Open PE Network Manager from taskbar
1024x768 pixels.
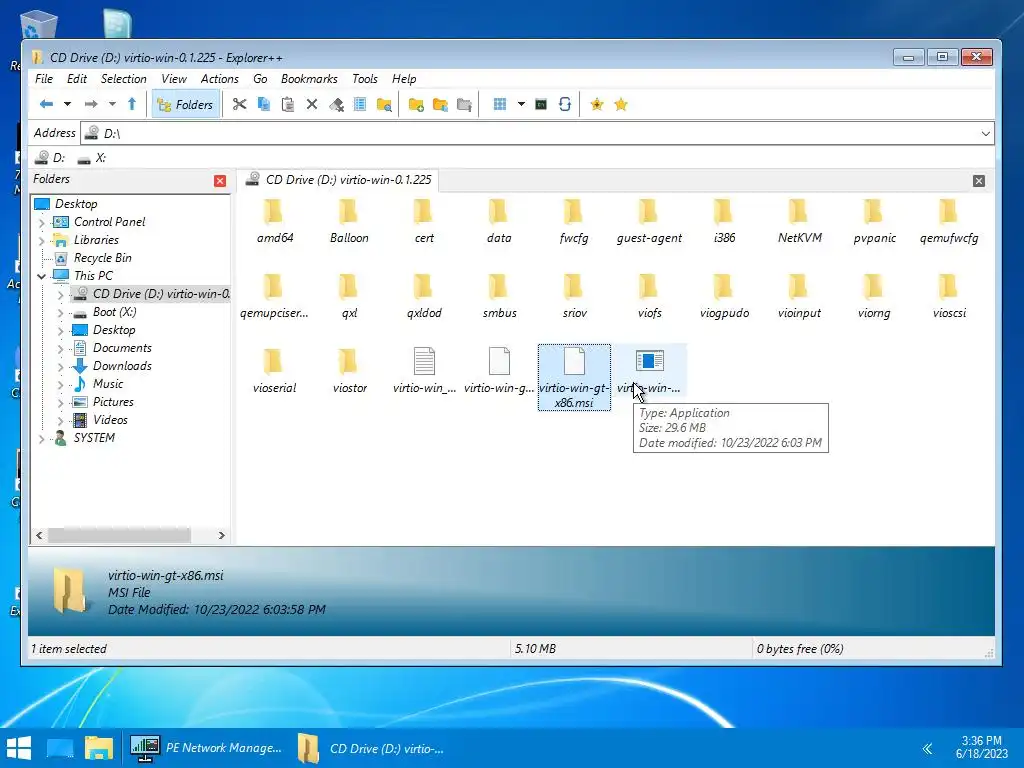206,748
